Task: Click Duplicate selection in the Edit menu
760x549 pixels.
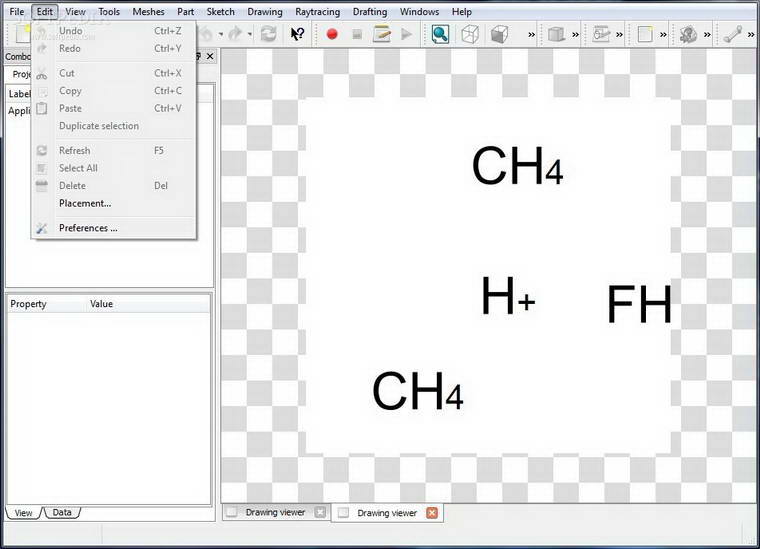Action: pyautogui.click(x=114, y=126)
